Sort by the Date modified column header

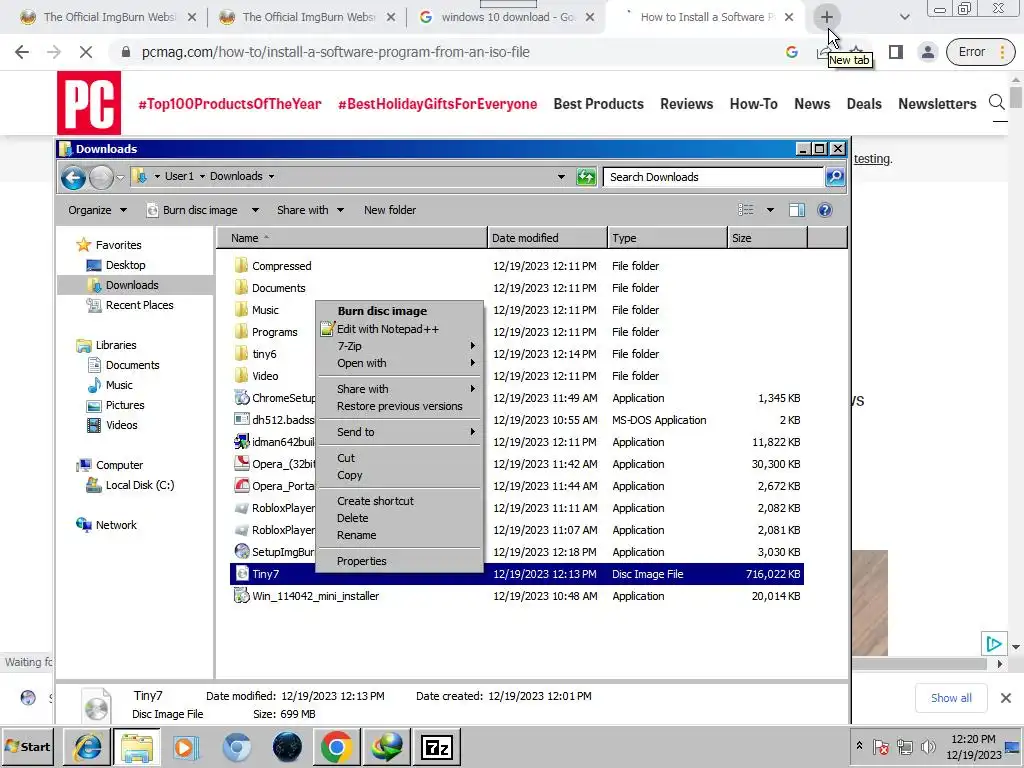tap(547, 238)
